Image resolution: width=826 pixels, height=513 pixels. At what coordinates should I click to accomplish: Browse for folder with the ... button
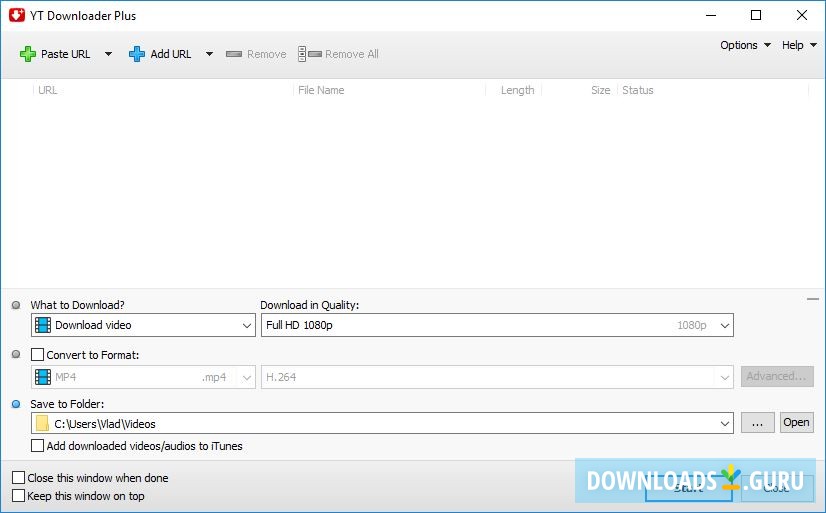pyautogui.click(x=758, y=422)
